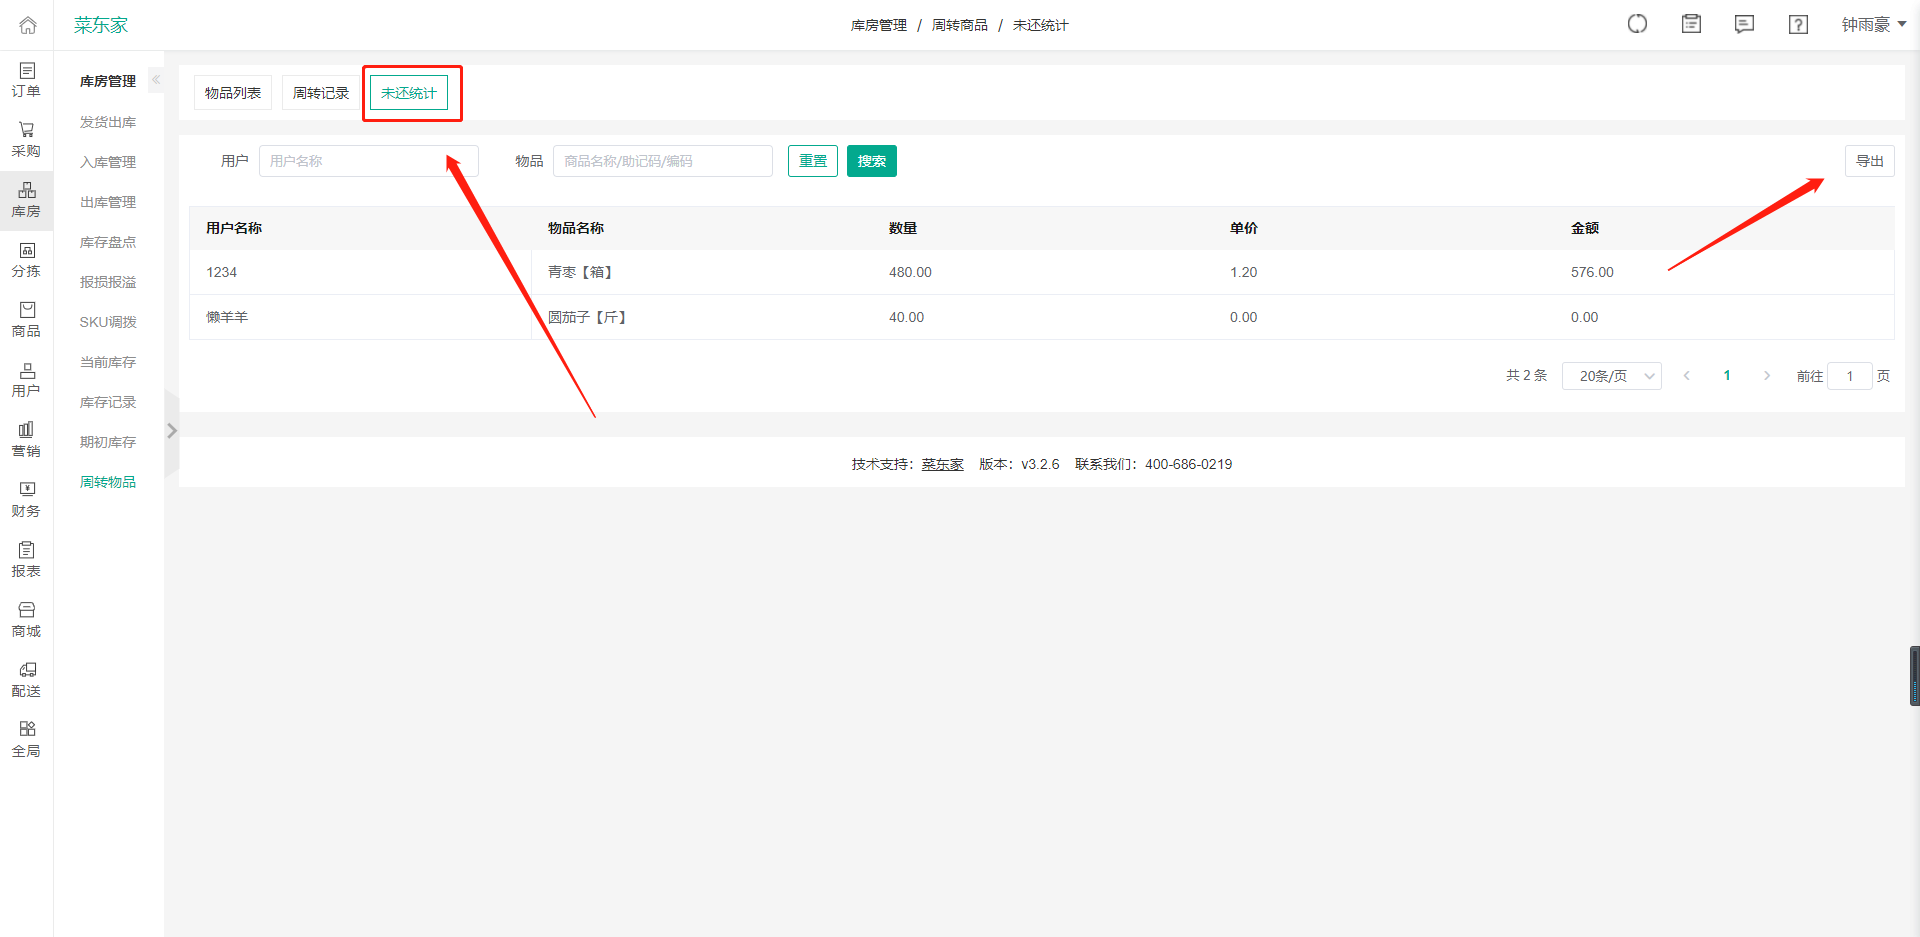The height and width of the screenshot is (937, 1920).
Task: Go to the 商品 section via sidebar icon
Action: [x=26, y=318]
